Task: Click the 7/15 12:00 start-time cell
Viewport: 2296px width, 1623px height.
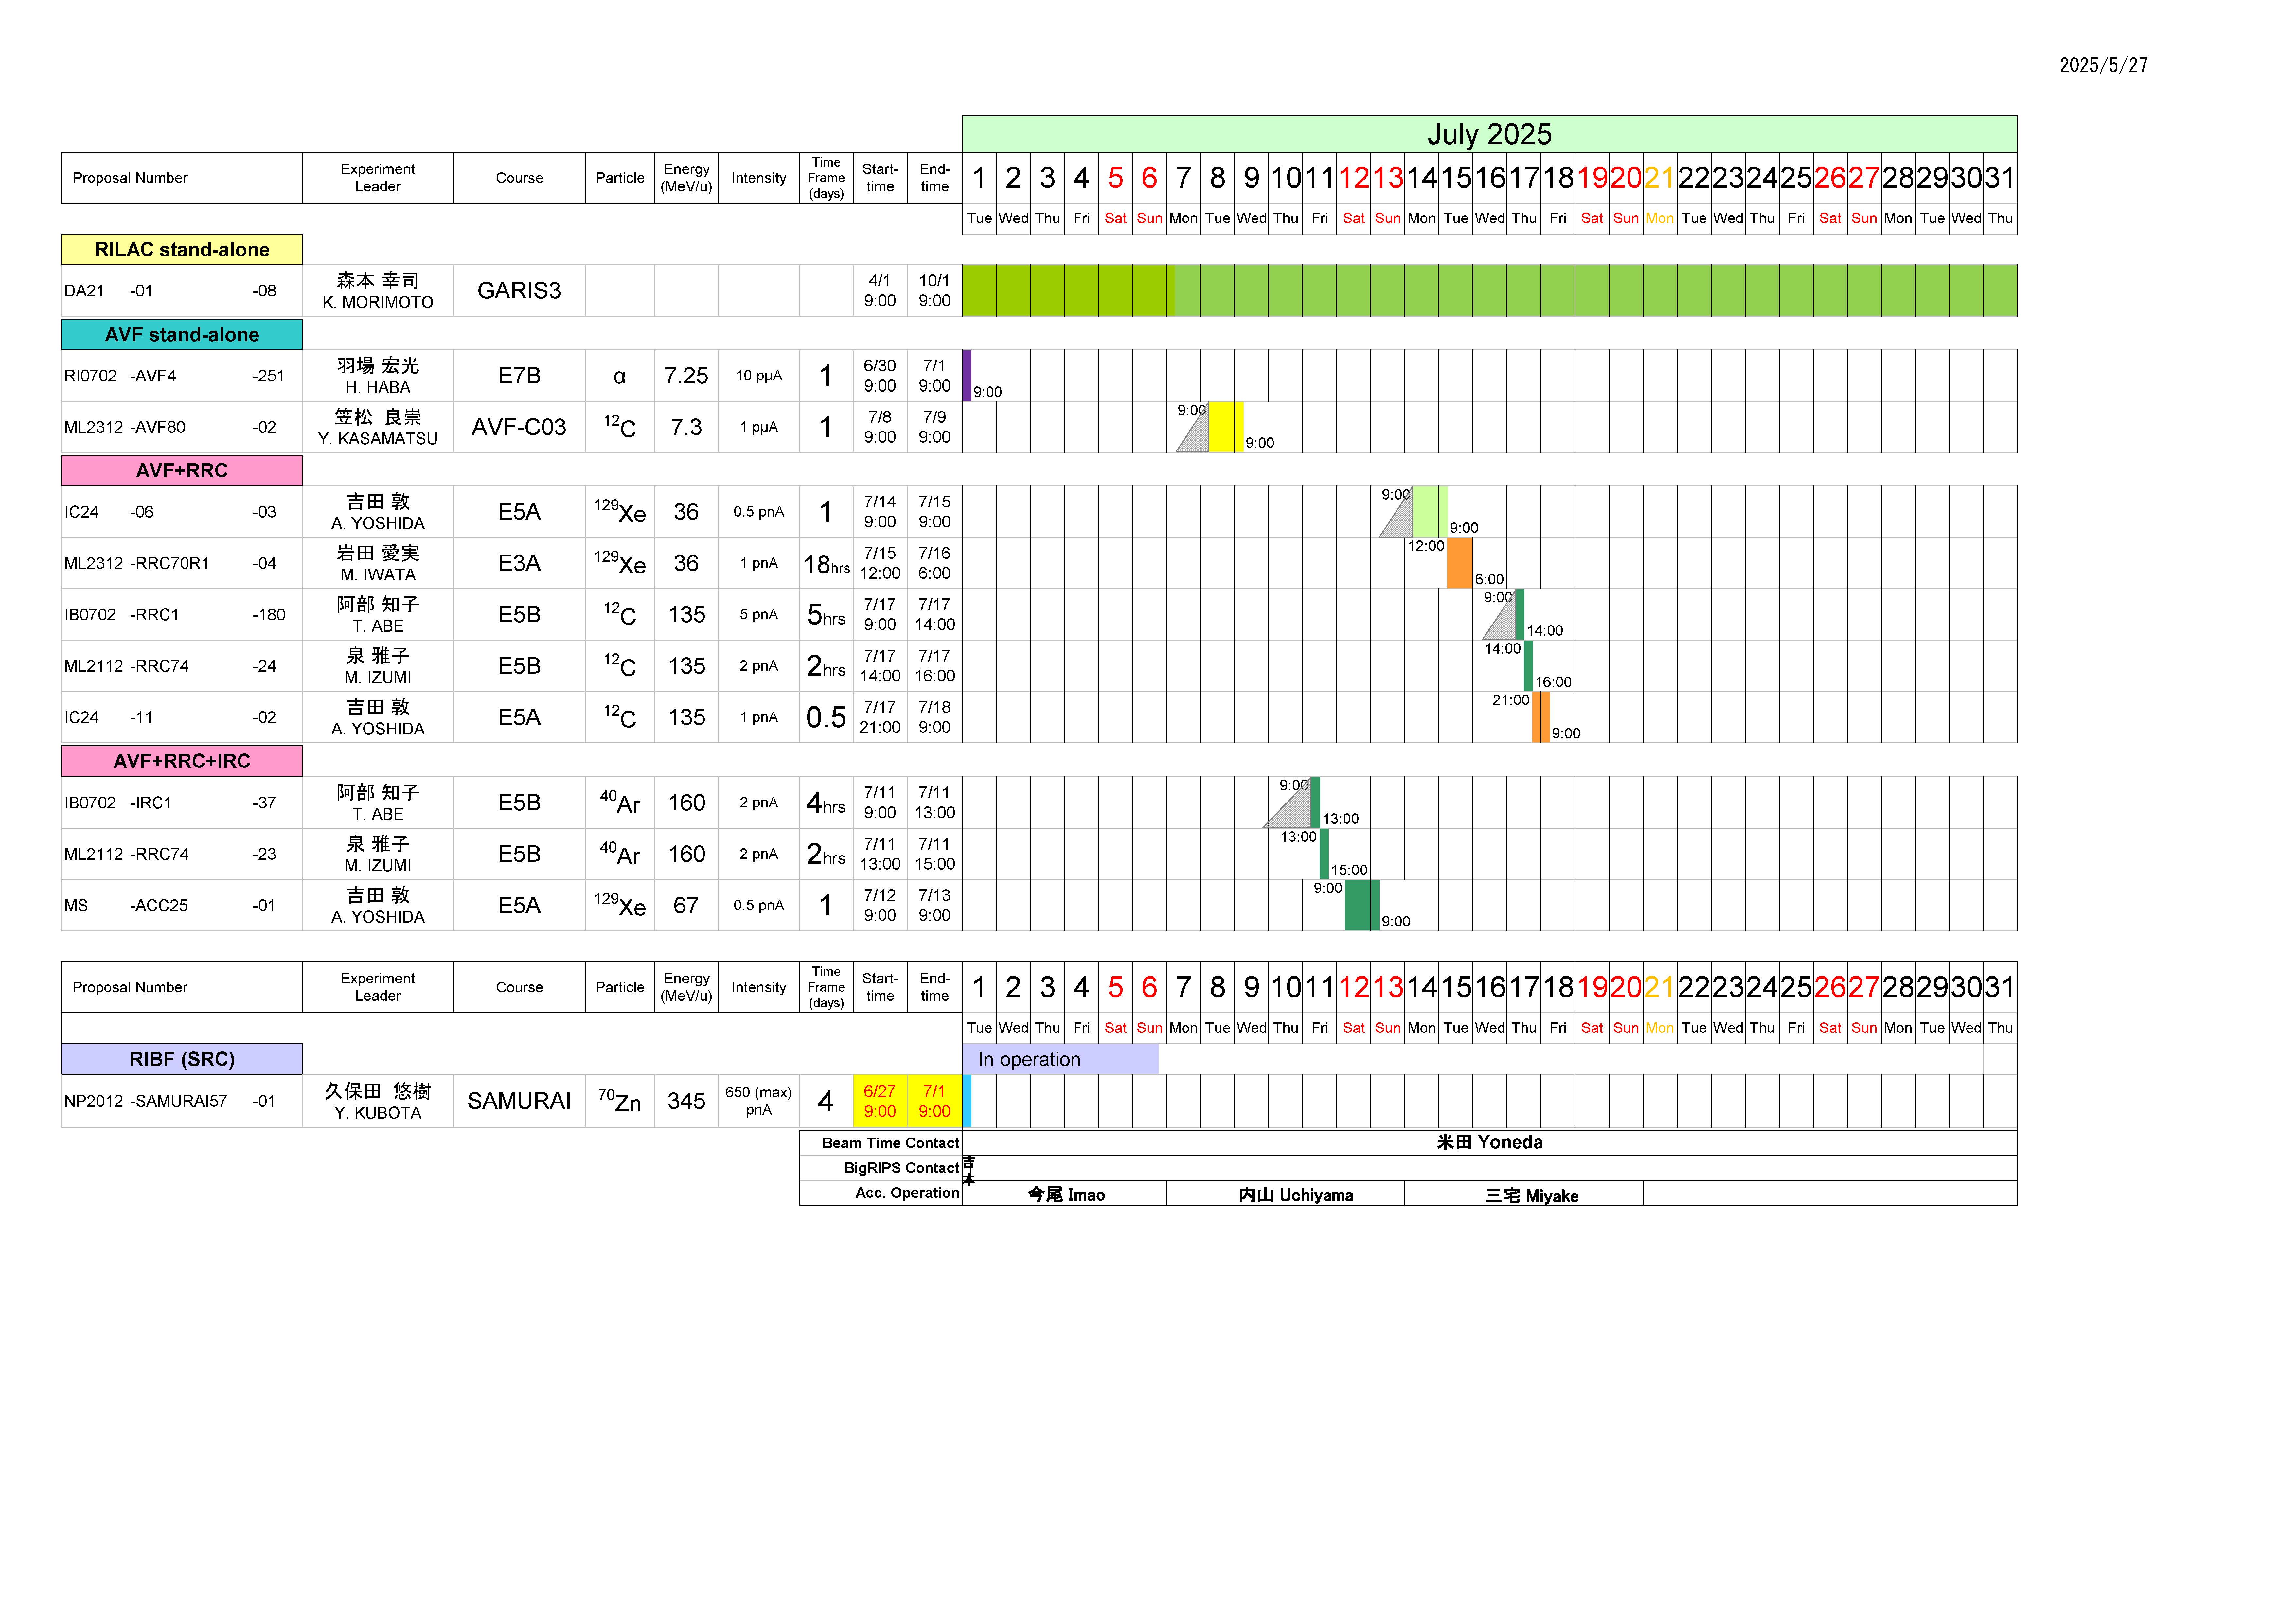Action: [880, 563]
